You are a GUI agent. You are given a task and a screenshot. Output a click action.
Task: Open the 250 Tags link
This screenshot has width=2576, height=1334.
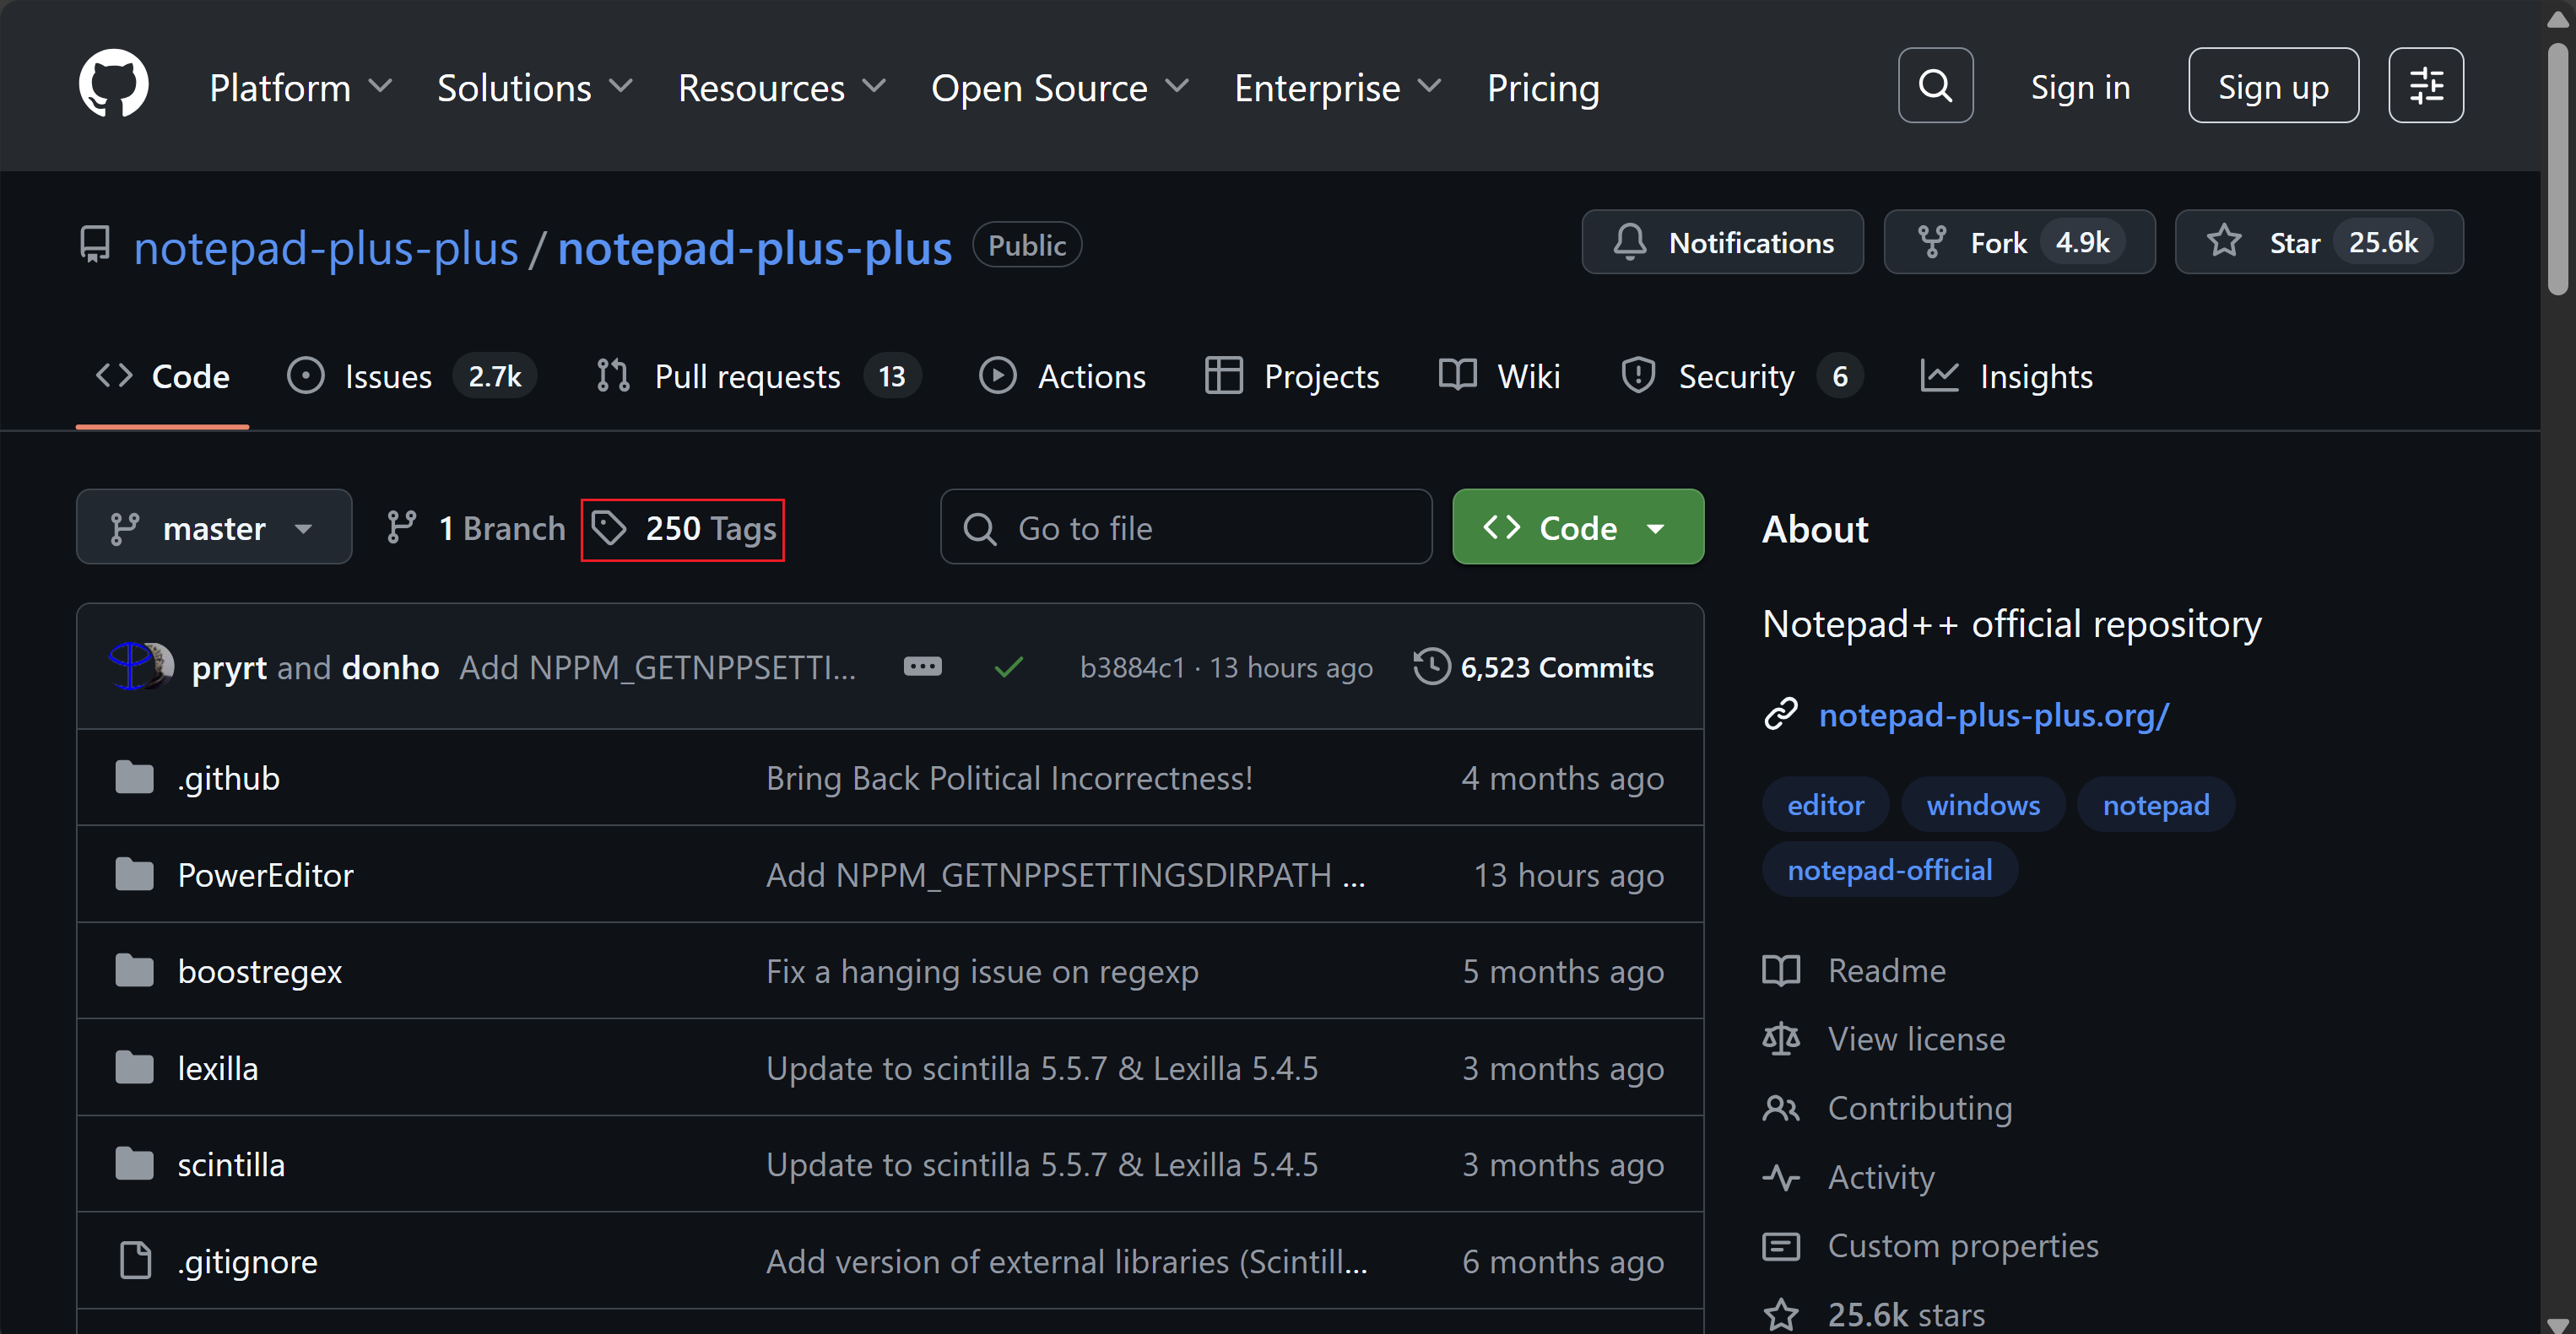[x=683, y=528]
